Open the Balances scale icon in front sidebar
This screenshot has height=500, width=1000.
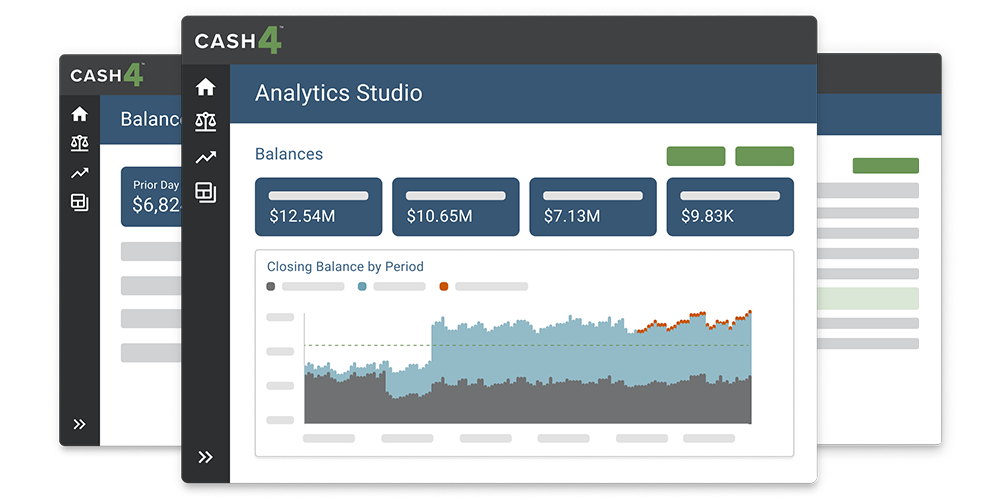click(x=205, y=122)
